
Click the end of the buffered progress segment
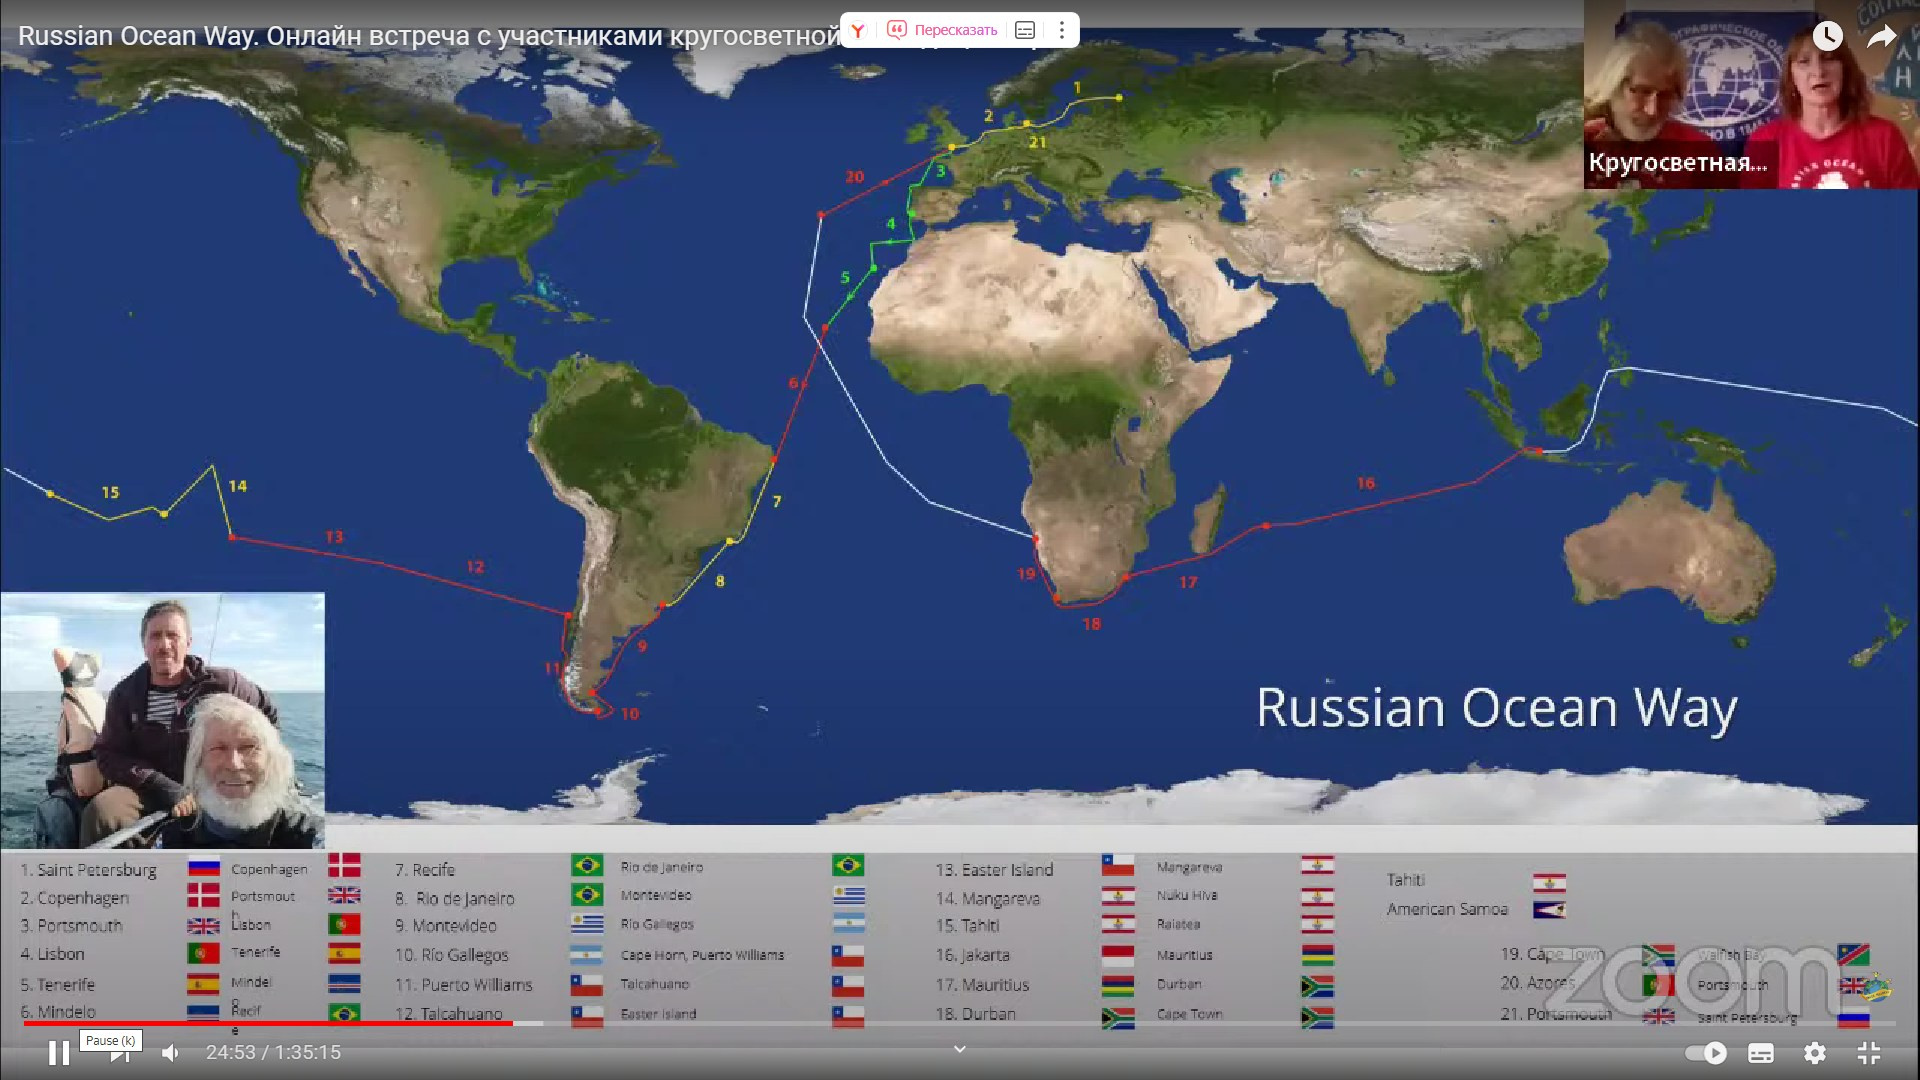click(x=542, y=1023)
